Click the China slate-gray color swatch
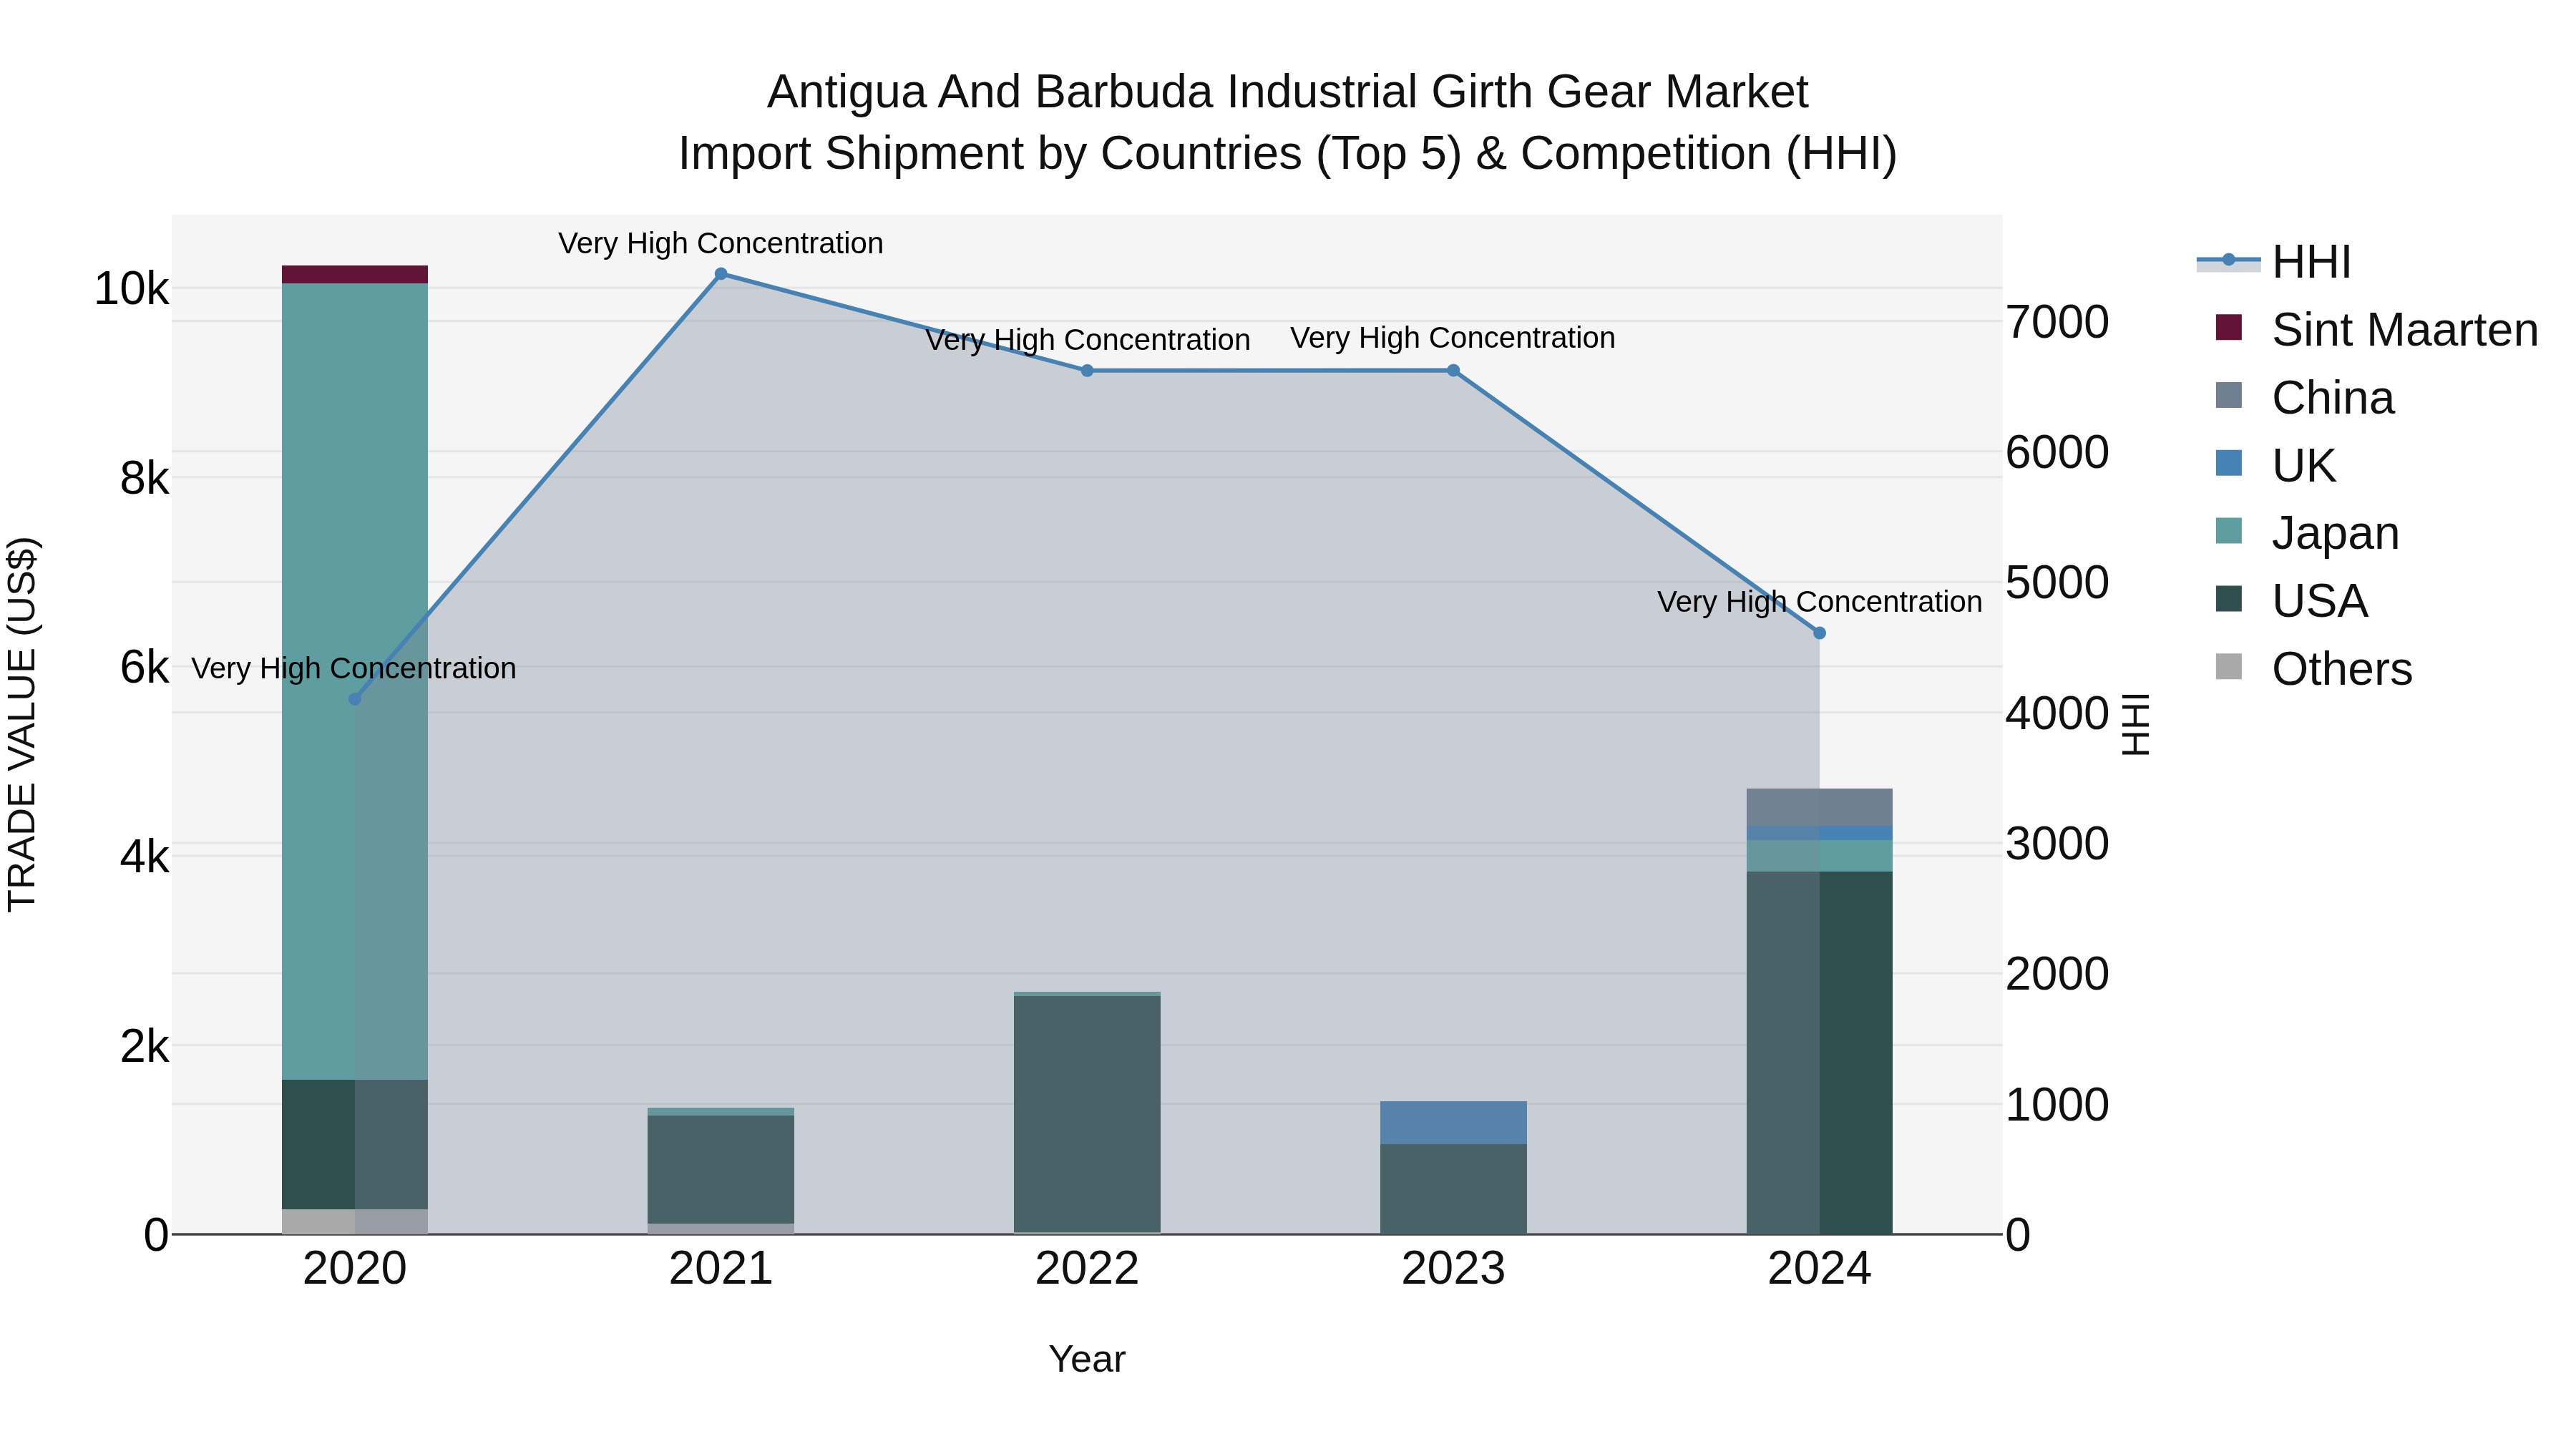Image resolution: width=2576 pixels, height=1449 pixels. pos(2229,395)
